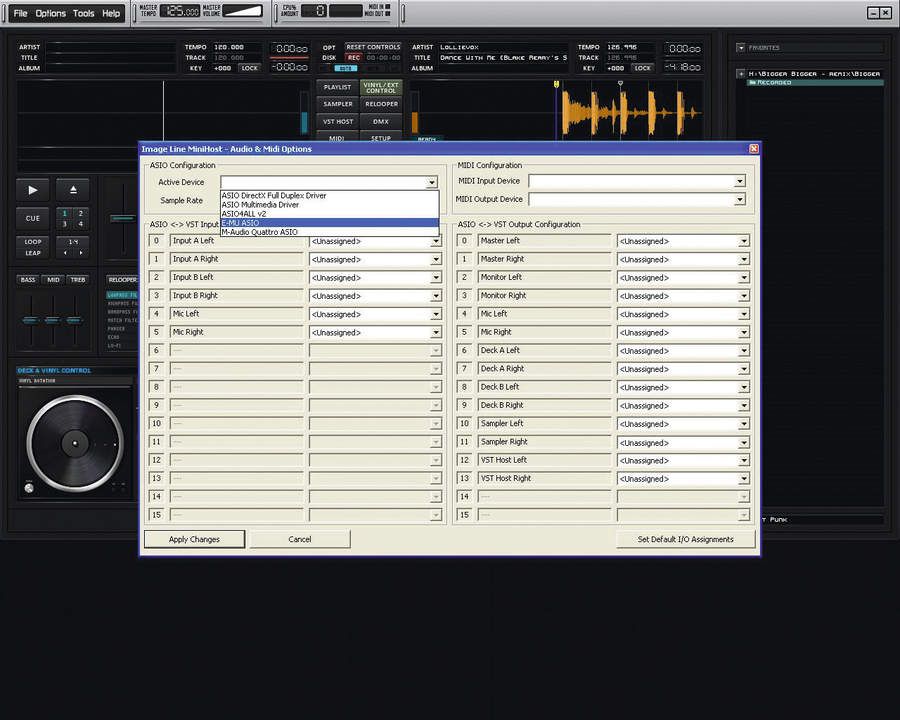
Task: Toggle the VINYL / EXT CONTROL button
Action: 381,88
